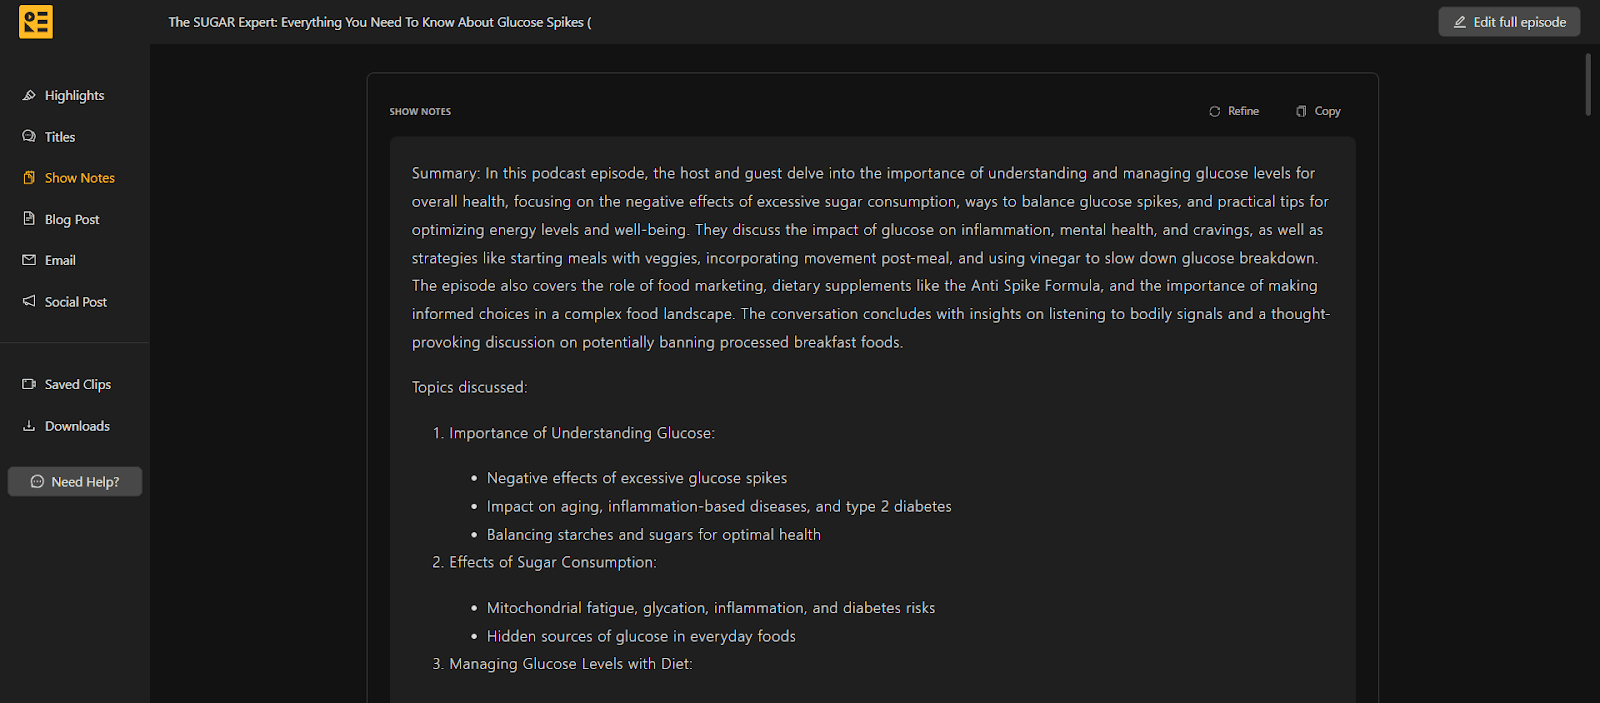
Task: Open the Need Help support dialog
Action: [74, 481]
